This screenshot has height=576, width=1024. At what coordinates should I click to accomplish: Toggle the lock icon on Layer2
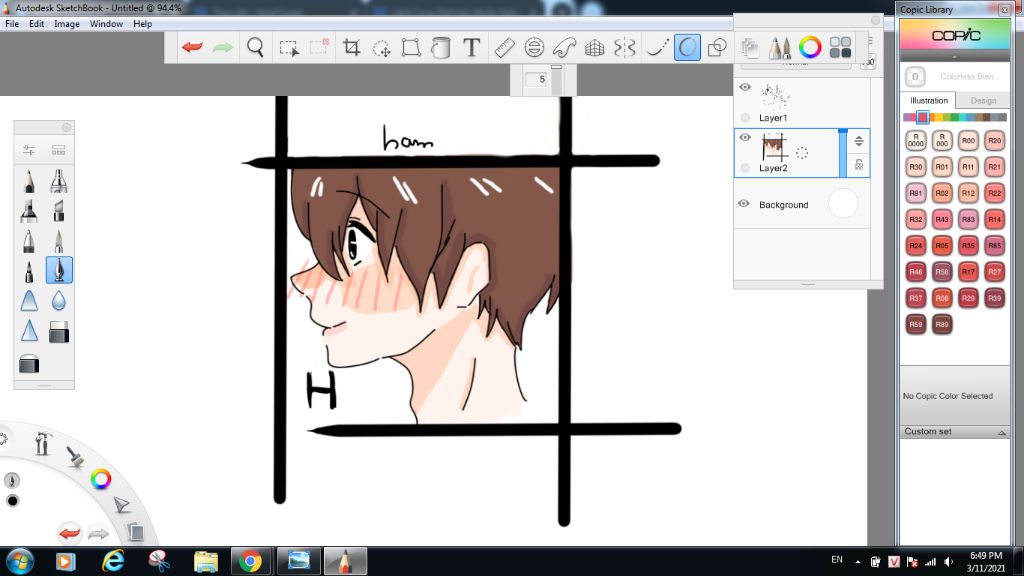859,165
